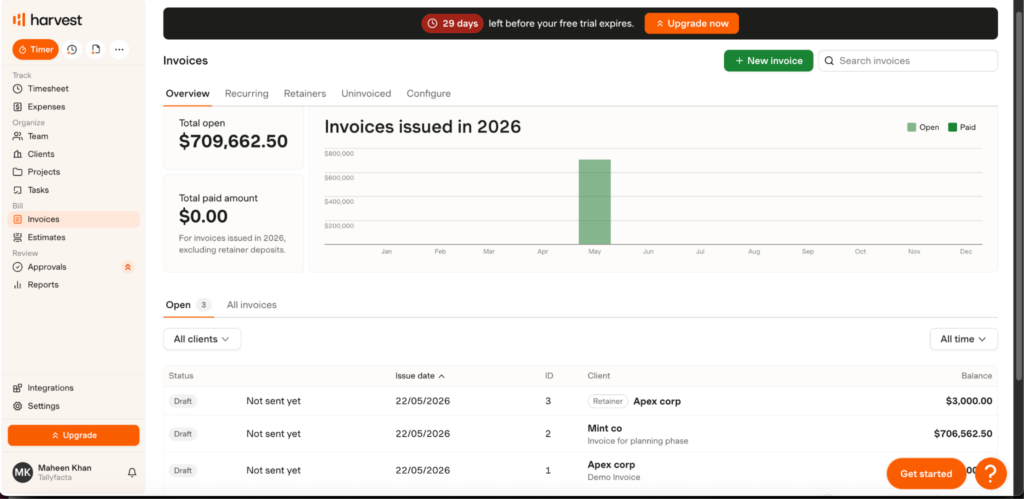The image size is (1024, 499).
Task: Open the three-dot more options icon
Action: click(x=119, y=50)
